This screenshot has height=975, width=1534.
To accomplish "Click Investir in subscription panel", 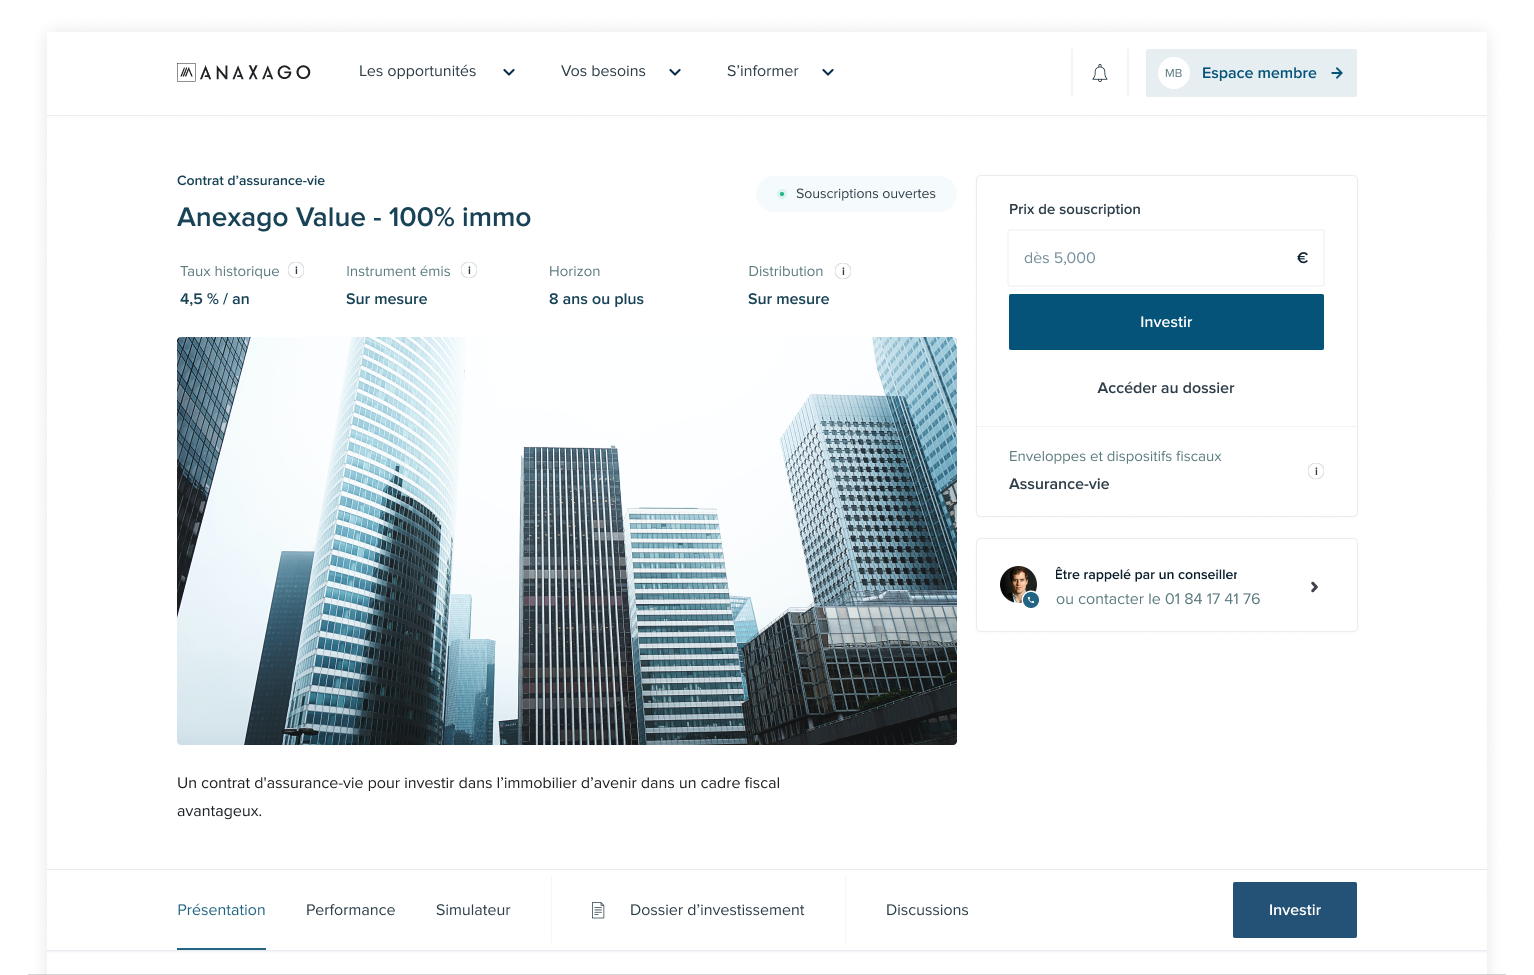I will 1166,322.
